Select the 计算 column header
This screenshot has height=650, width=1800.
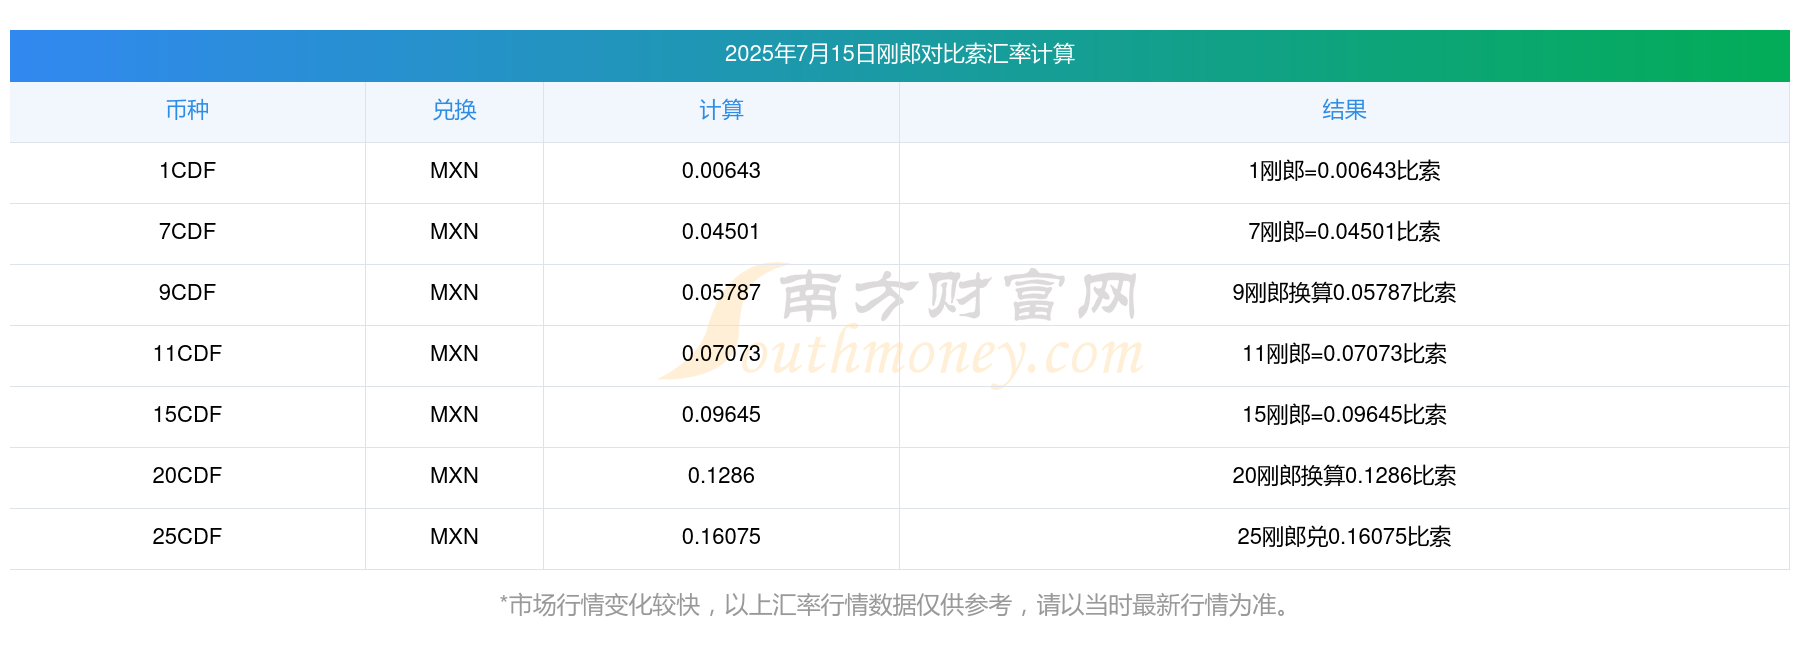point(721,110)
